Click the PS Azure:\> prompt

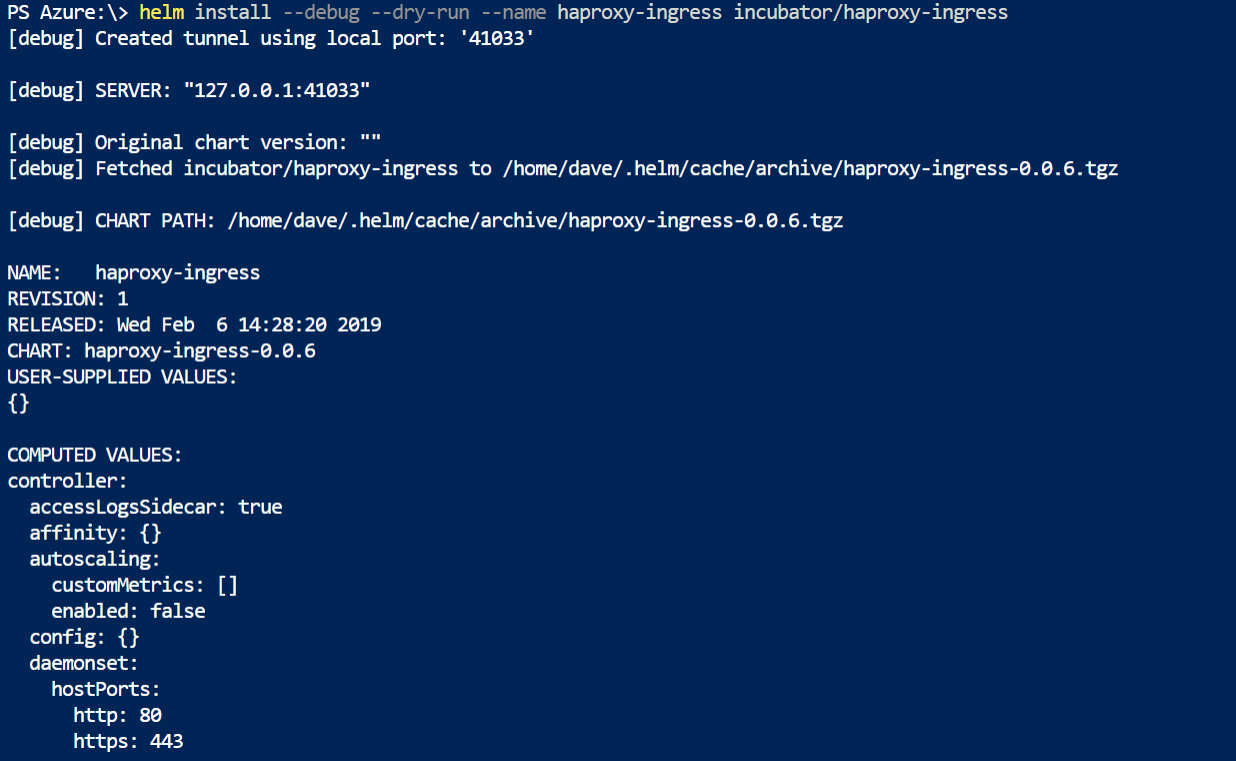tap(68, 13)
